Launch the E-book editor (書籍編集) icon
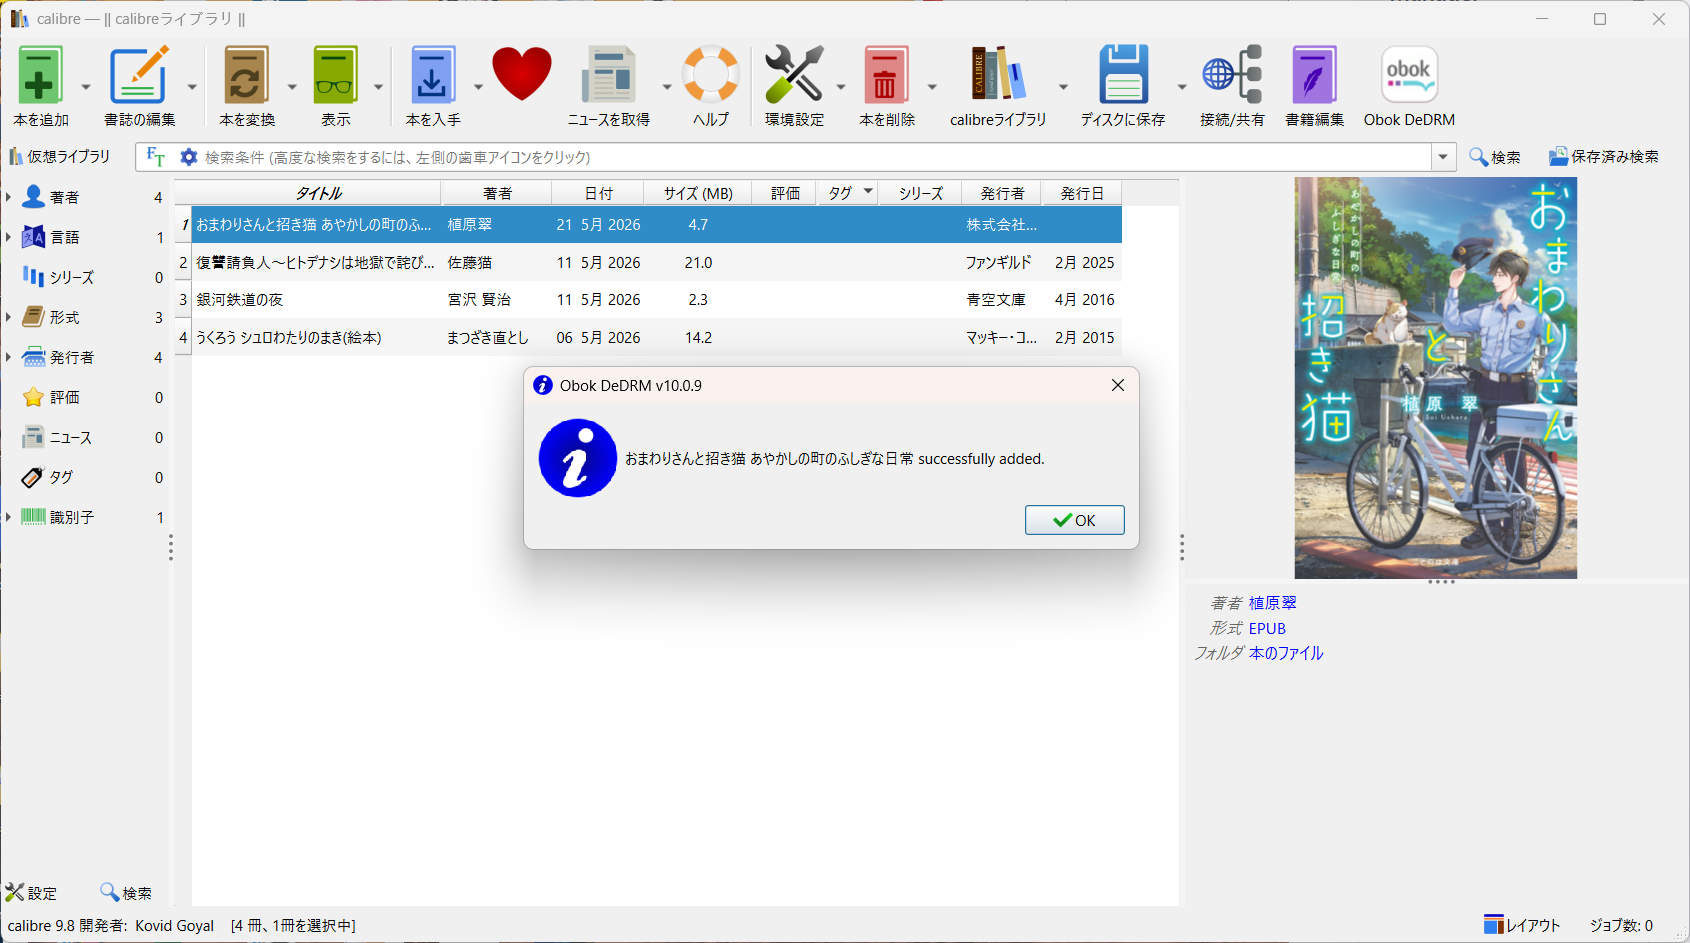 (x=1314, y=76)
